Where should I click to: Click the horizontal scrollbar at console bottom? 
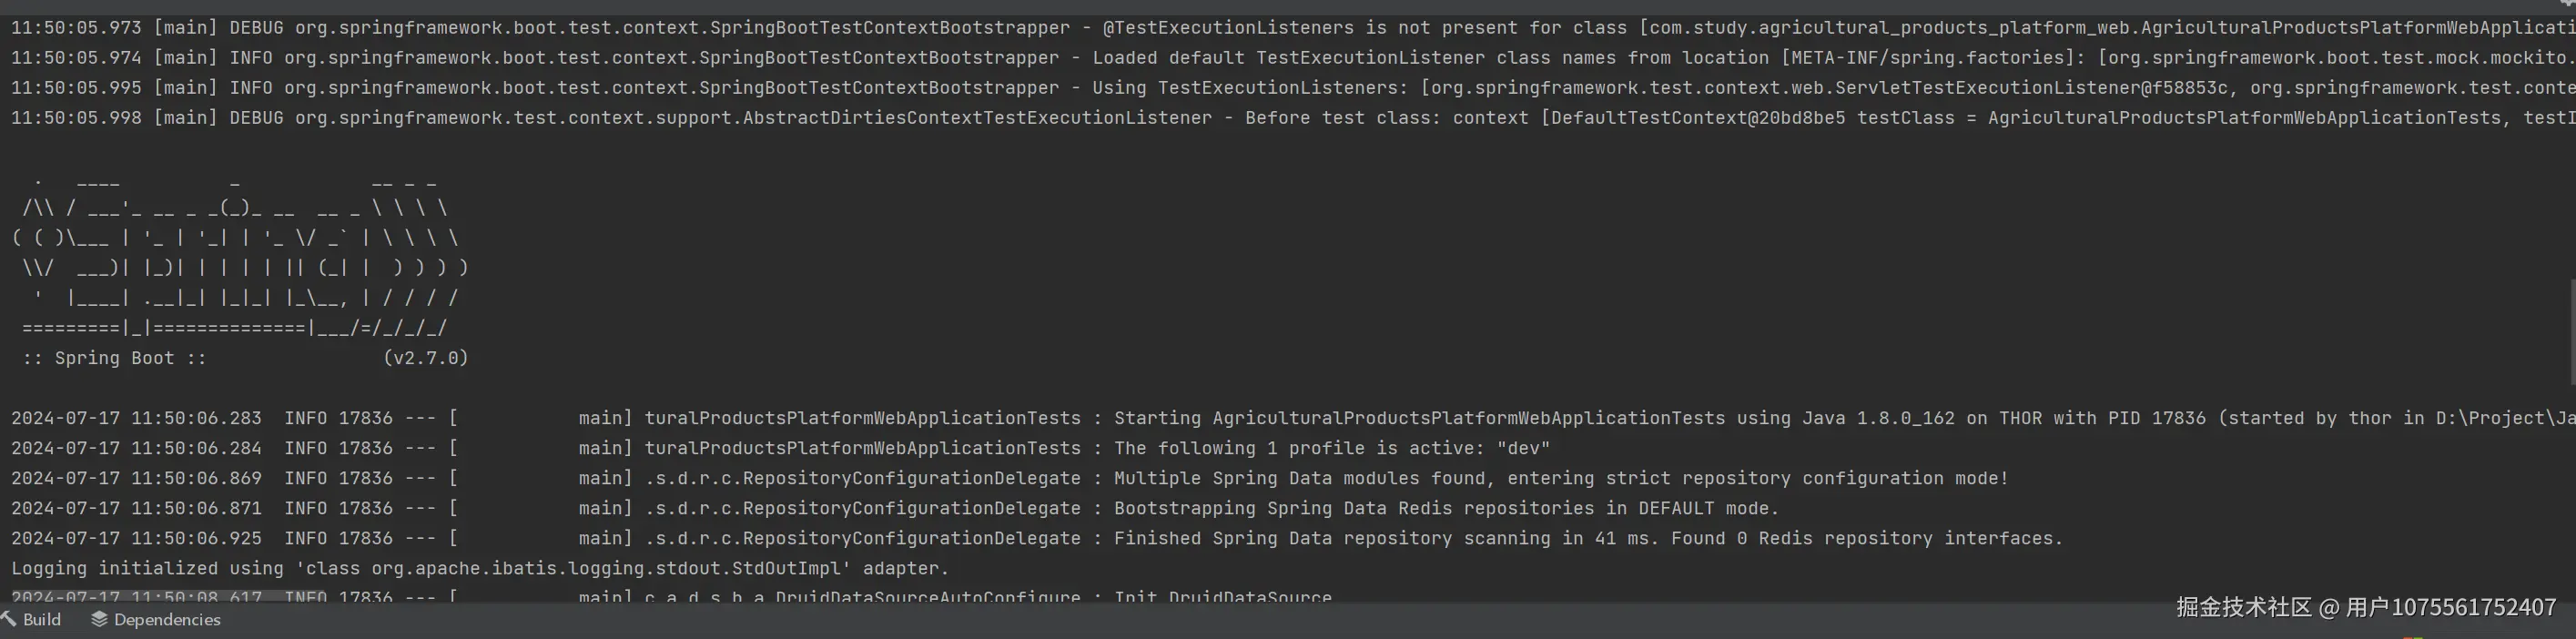click(x=140, y=597)
